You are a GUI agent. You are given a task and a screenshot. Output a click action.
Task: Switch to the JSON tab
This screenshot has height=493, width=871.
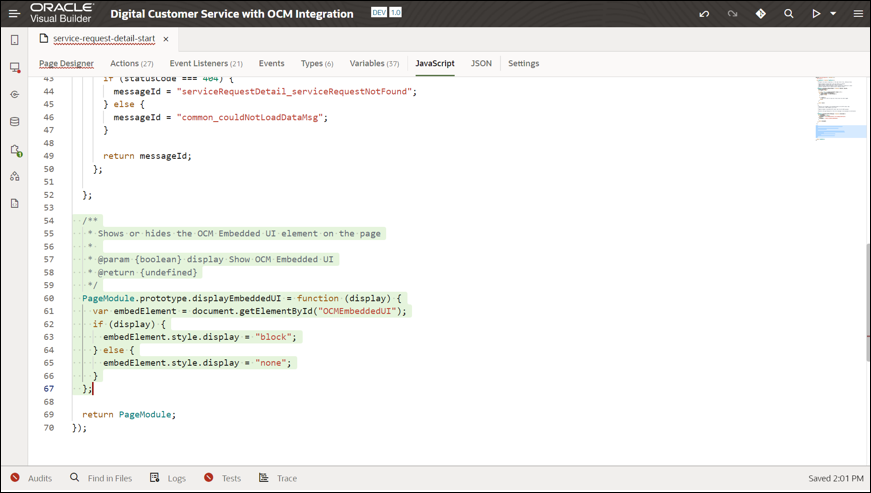(481, 63)
